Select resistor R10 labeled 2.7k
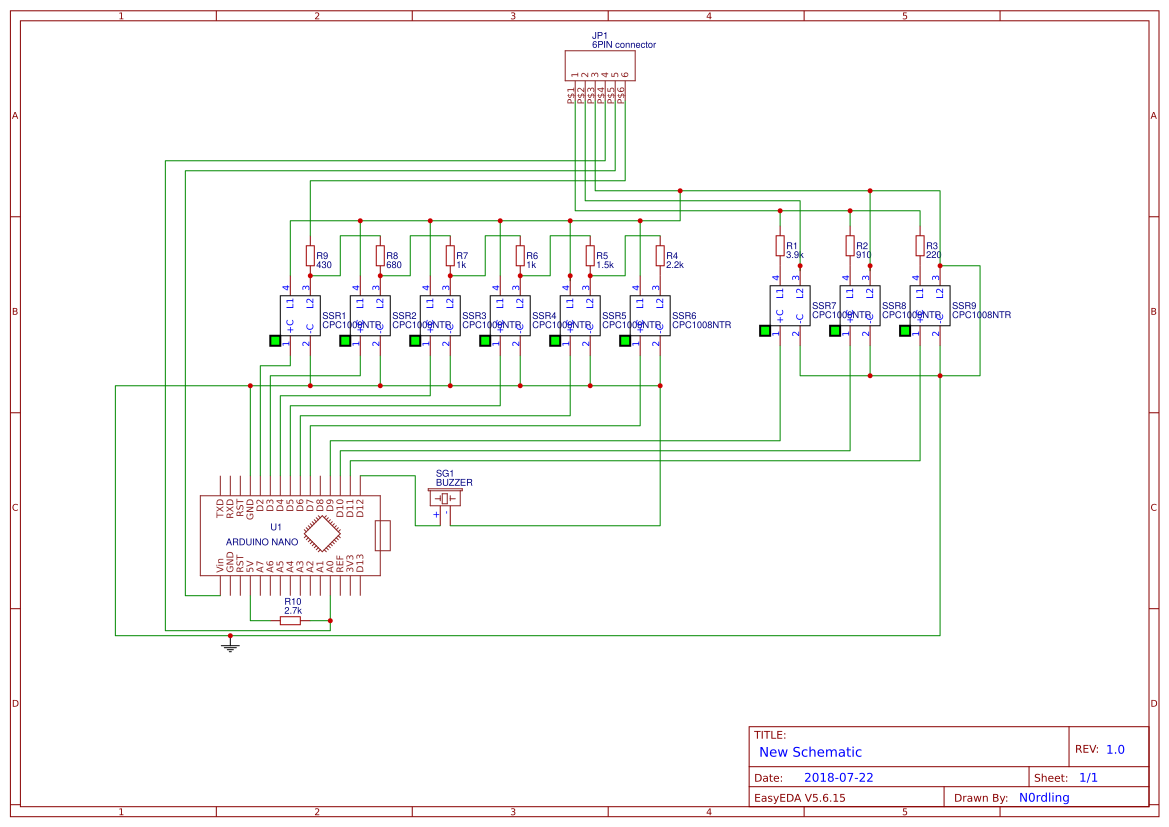The width and height of the screenshot is (1169, 827). [x=288, y=621]
